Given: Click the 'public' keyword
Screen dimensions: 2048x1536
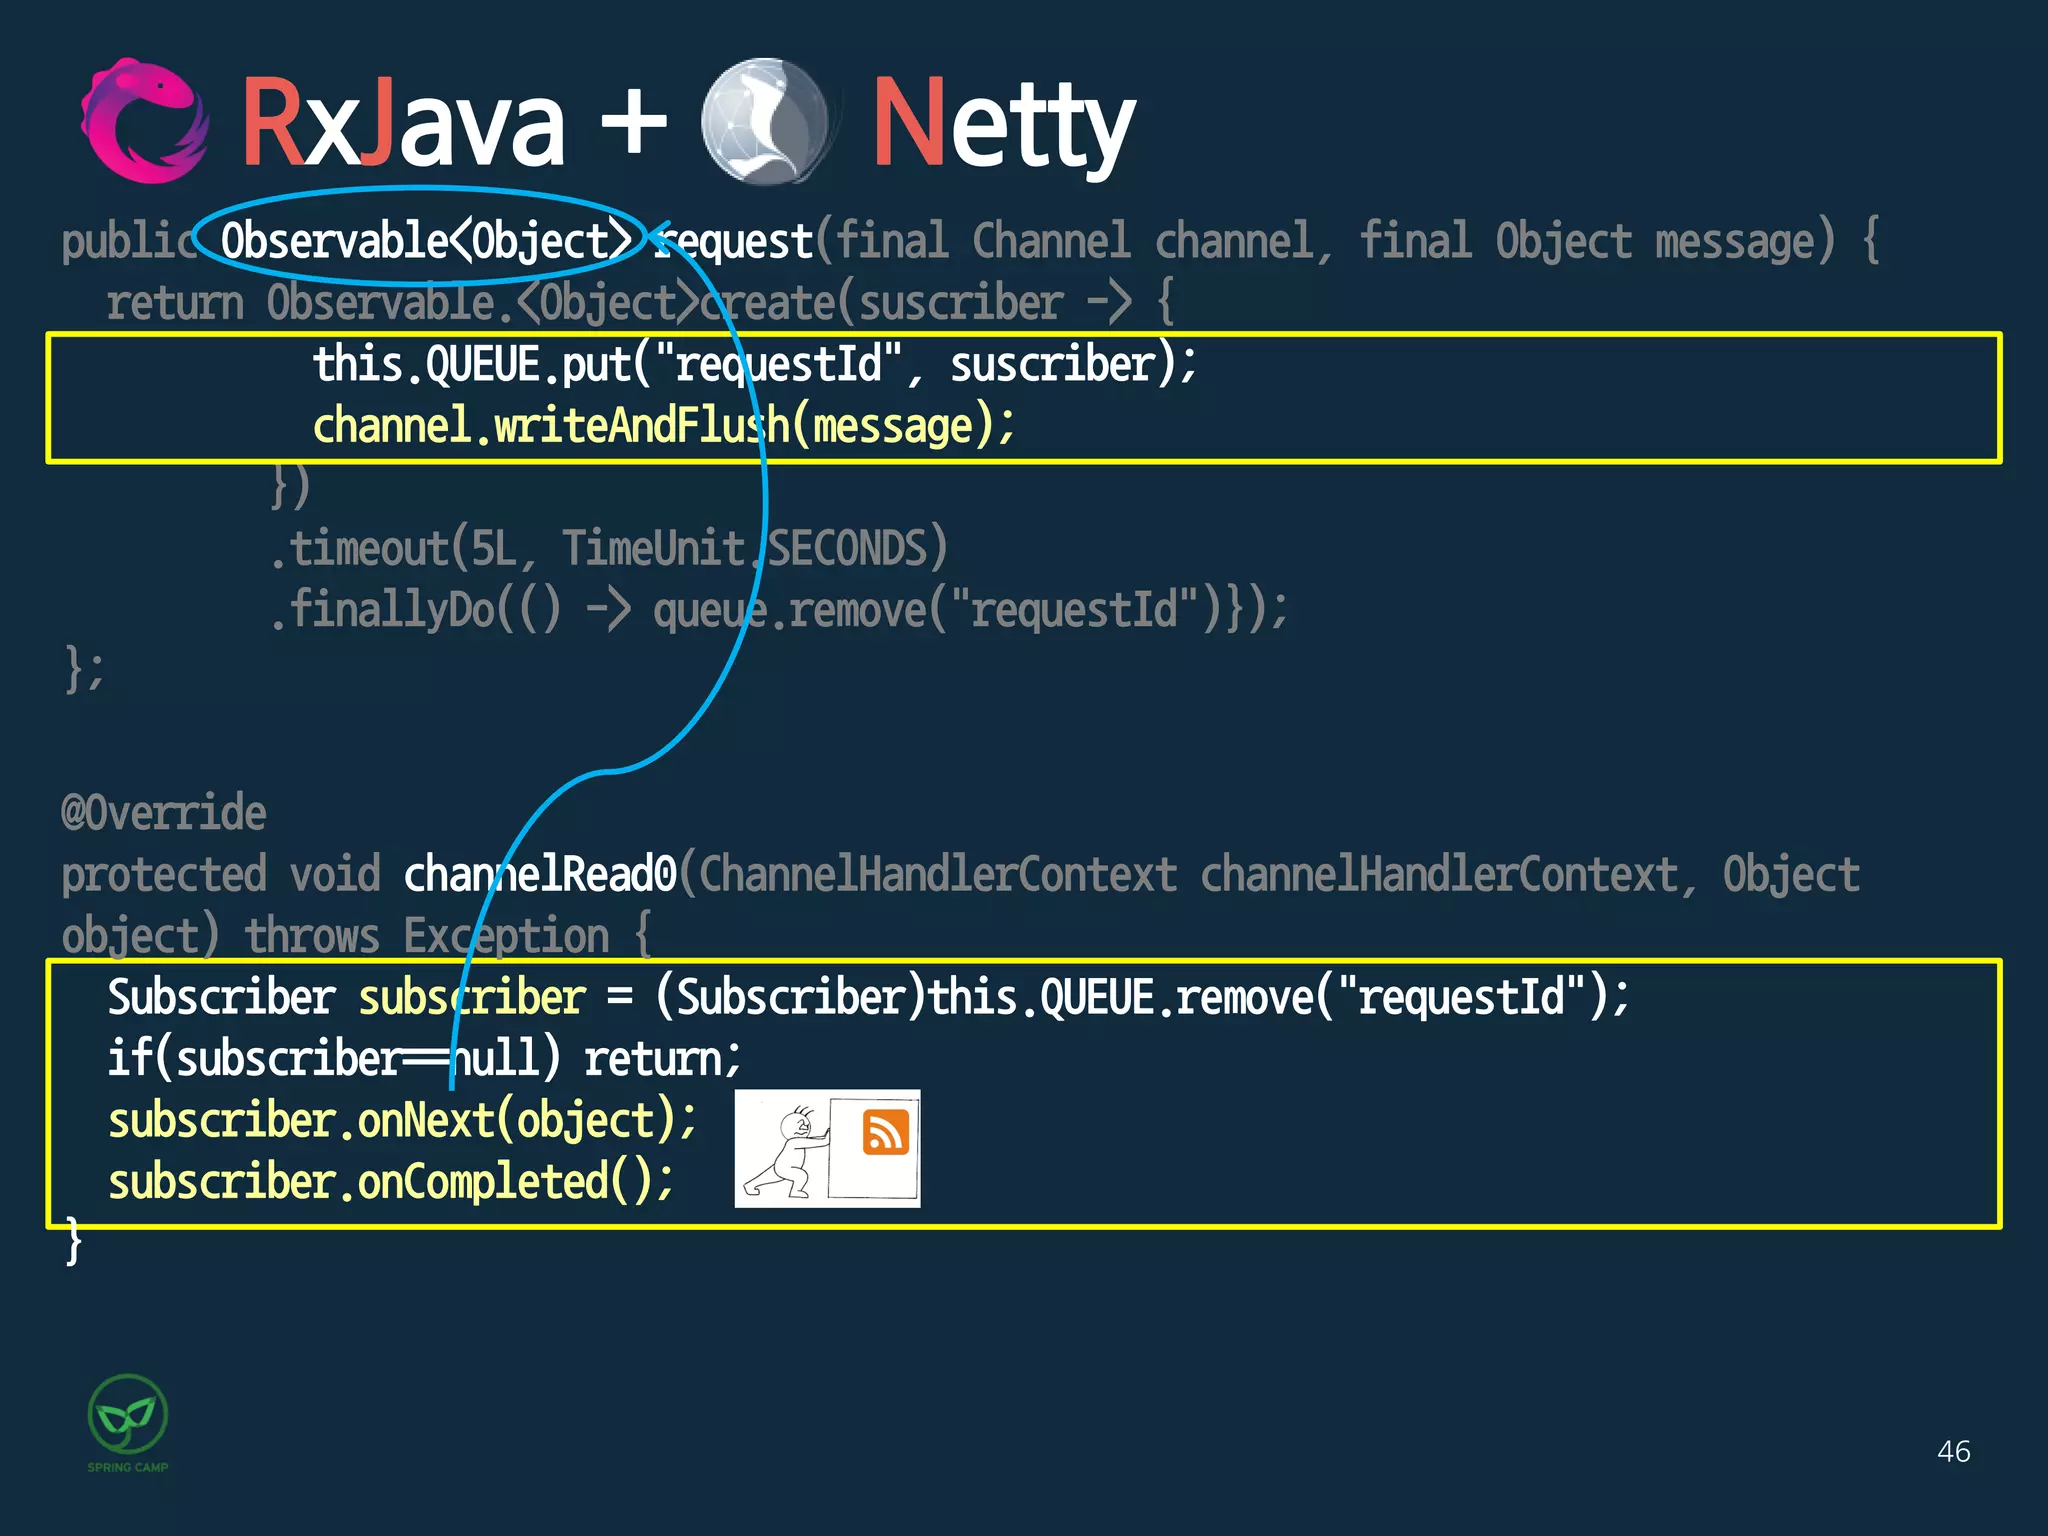Looking at the screenshot, I should click(130, 242).
